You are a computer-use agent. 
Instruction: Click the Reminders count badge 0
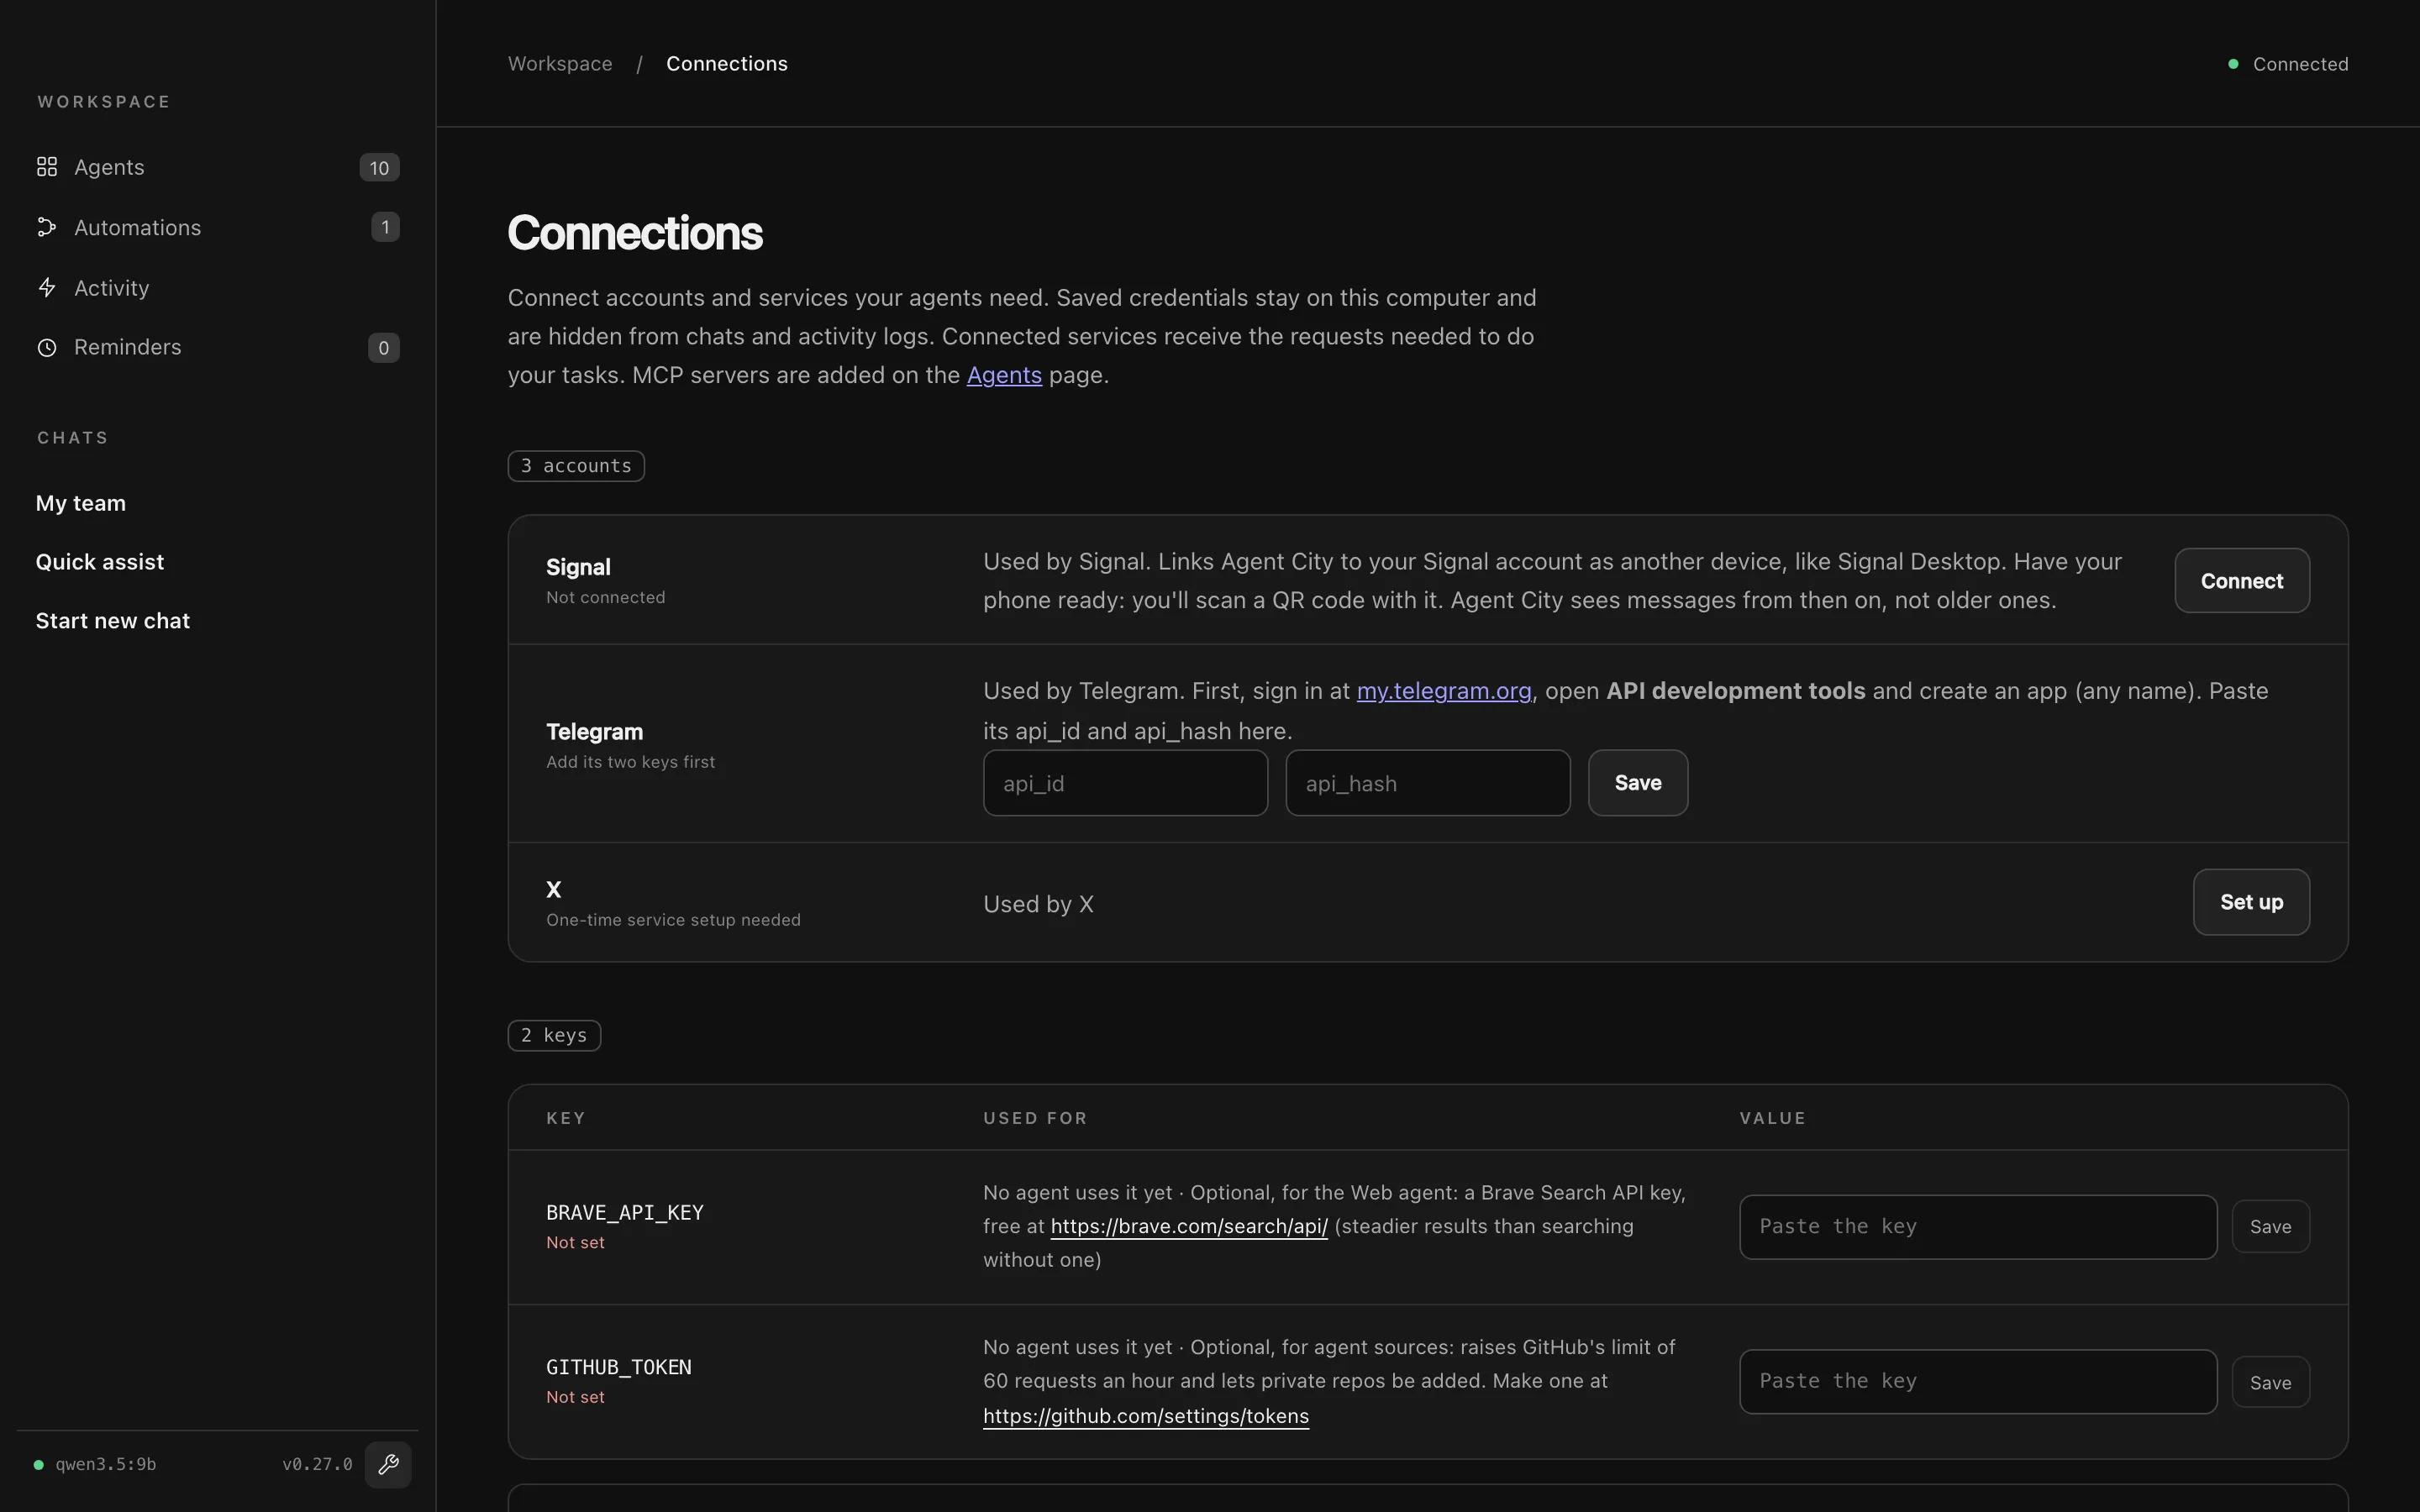pos(384,348)
